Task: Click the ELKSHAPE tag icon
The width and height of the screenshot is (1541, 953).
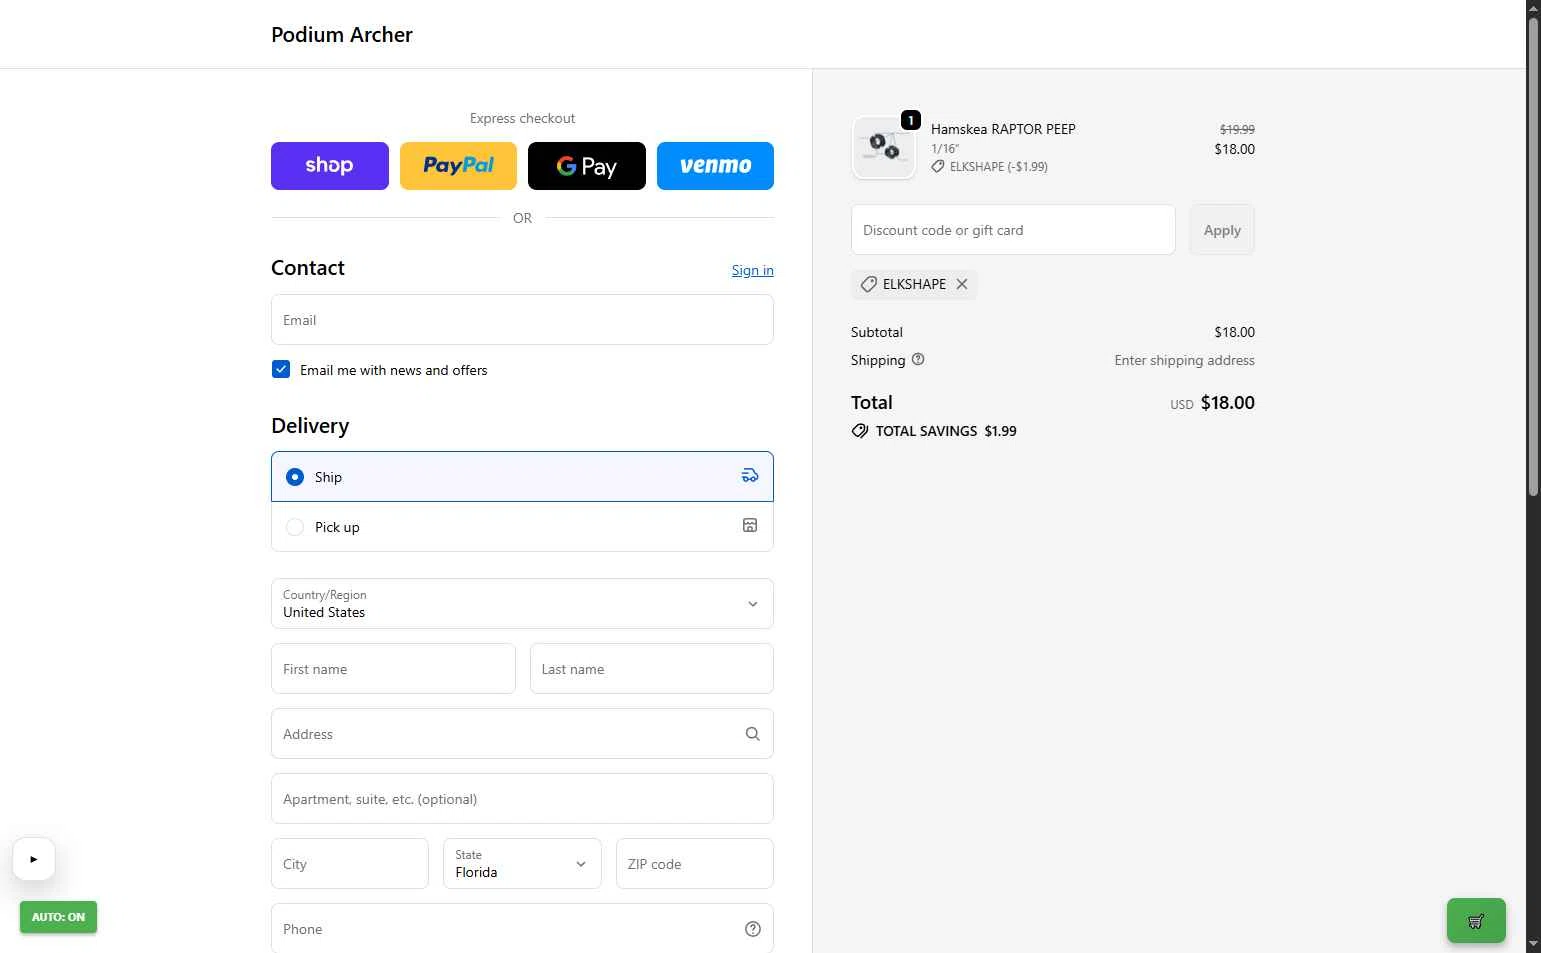Action: (868, 284)
